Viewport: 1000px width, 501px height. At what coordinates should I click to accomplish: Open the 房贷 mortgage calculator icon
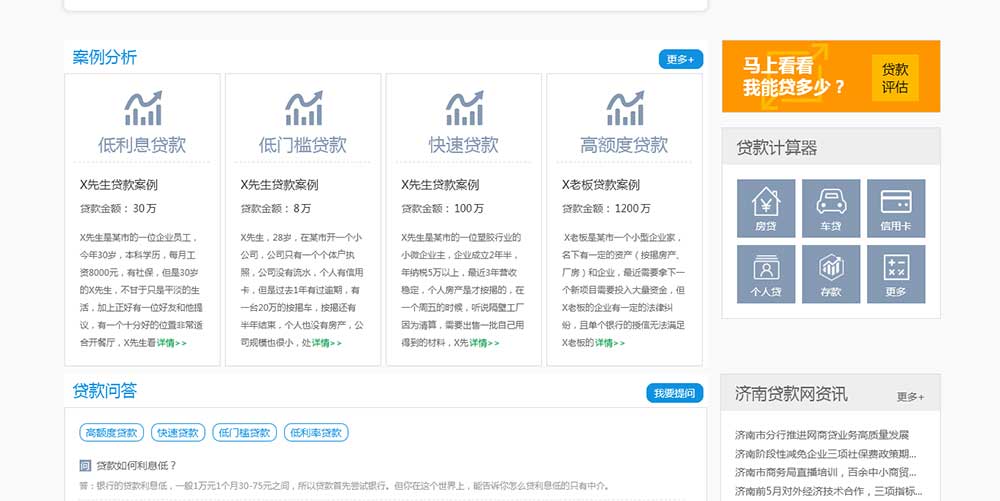click(766, 208)
